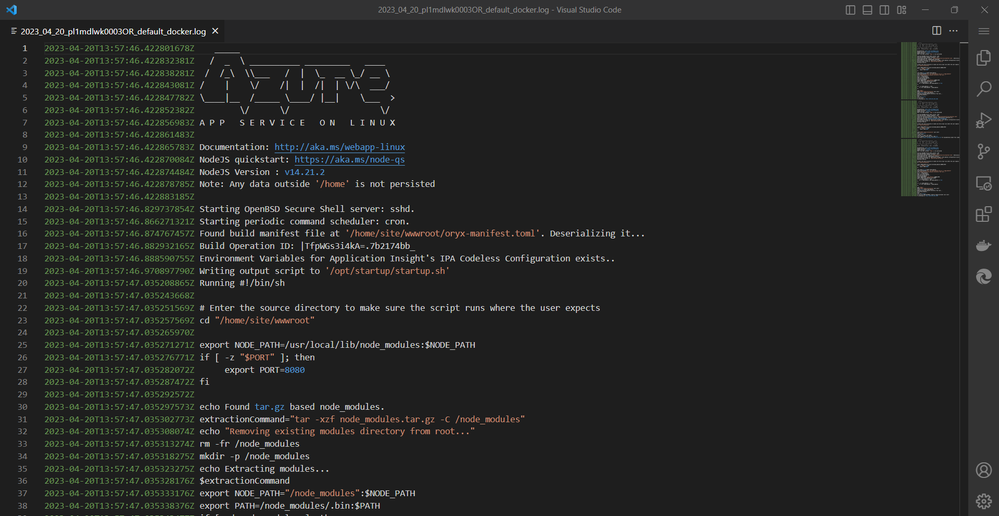This screenshot has width=999, height=516.
Task: Click 'Removing existing modules directory from root' text
Action: coord(350,431)
